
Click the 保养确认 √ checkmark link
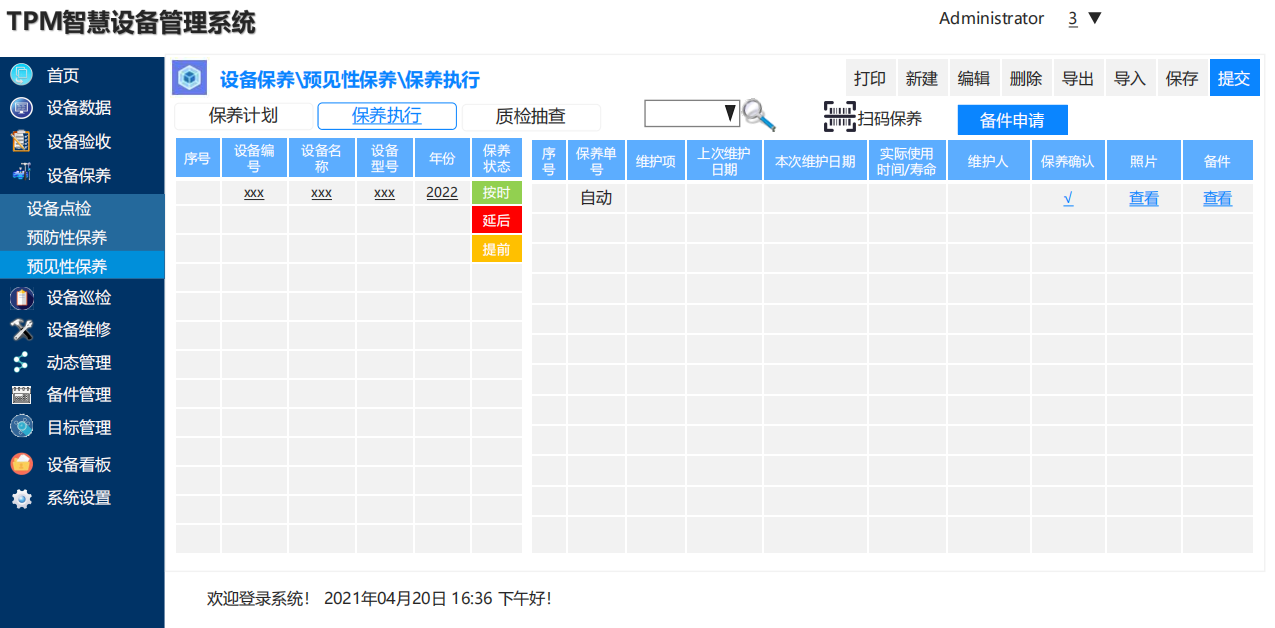1068,198
